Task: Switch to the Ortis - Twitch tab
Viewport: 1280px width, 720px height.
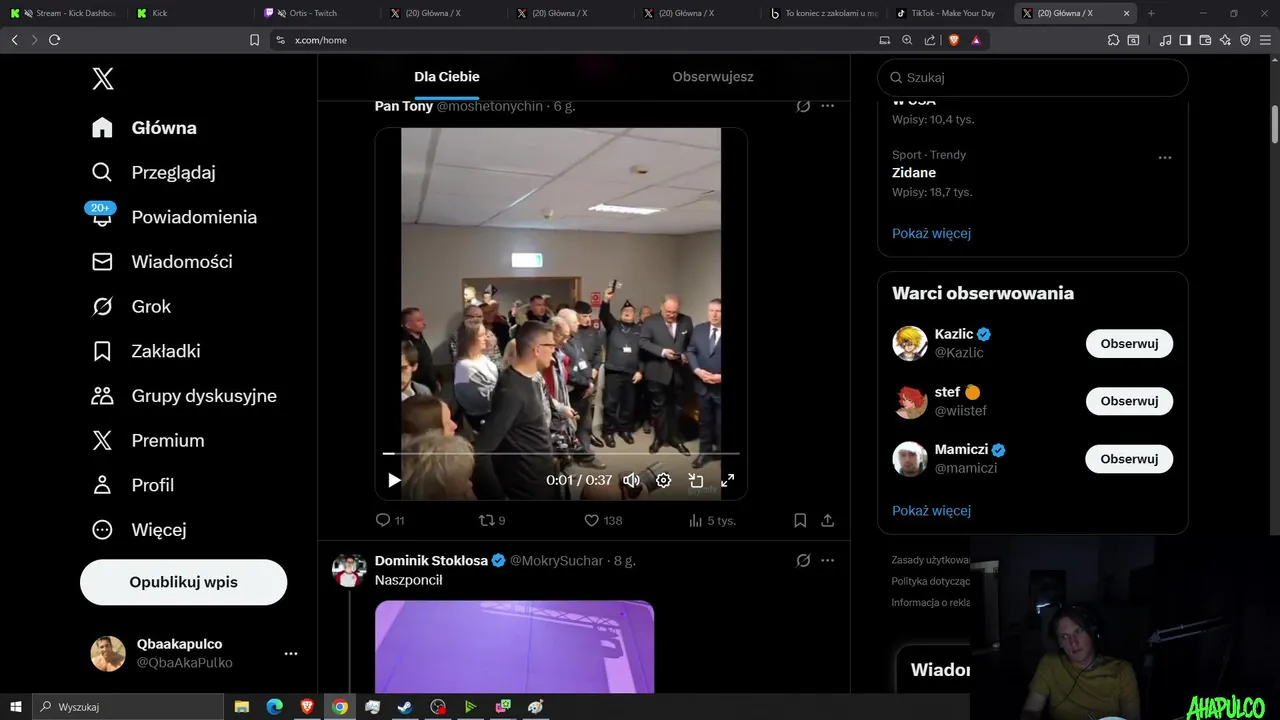Action: click(316, 13)
